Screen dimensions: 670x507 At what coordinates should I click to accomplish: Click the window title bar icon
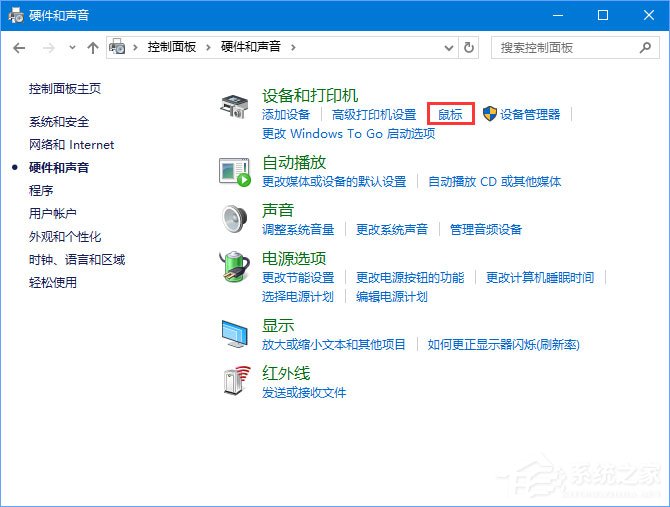pyautogui.click(x=16, y=15)
